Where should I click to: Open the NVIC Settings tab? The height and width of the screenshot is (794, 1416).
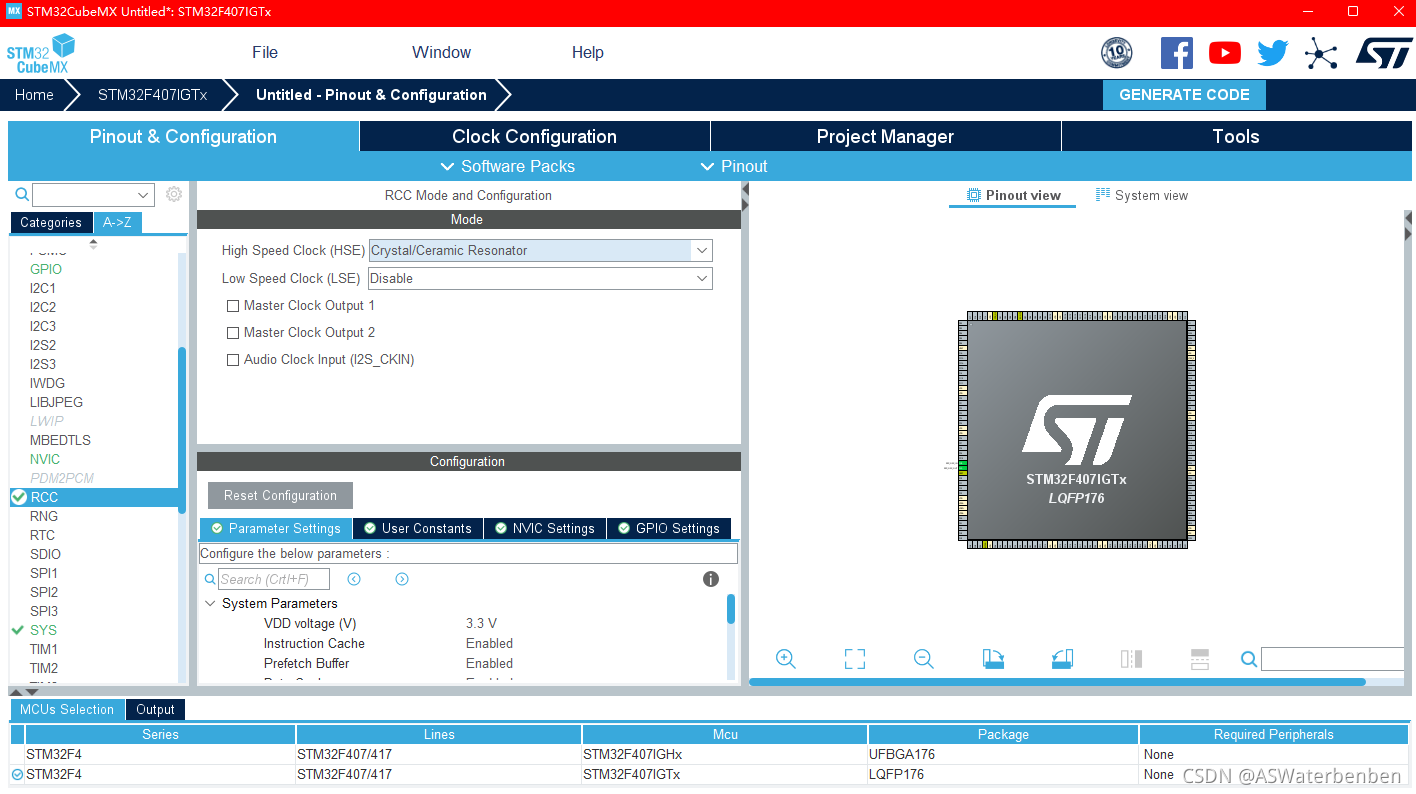(544, 528)
